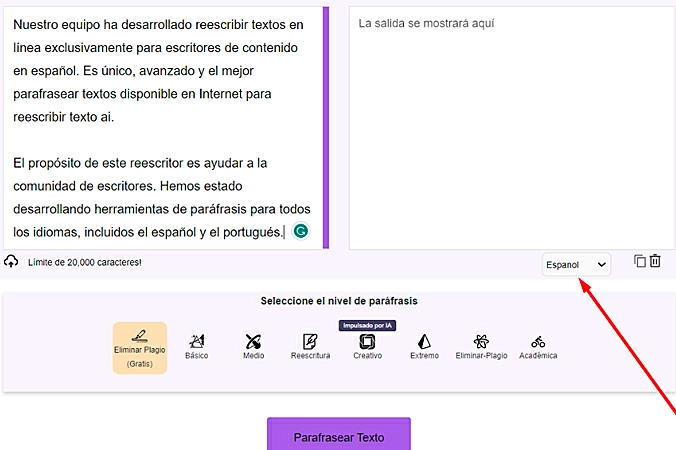The image size is (676, 450).
Task: Delete text using the trash icon
Action: click(x=656, y=261)
